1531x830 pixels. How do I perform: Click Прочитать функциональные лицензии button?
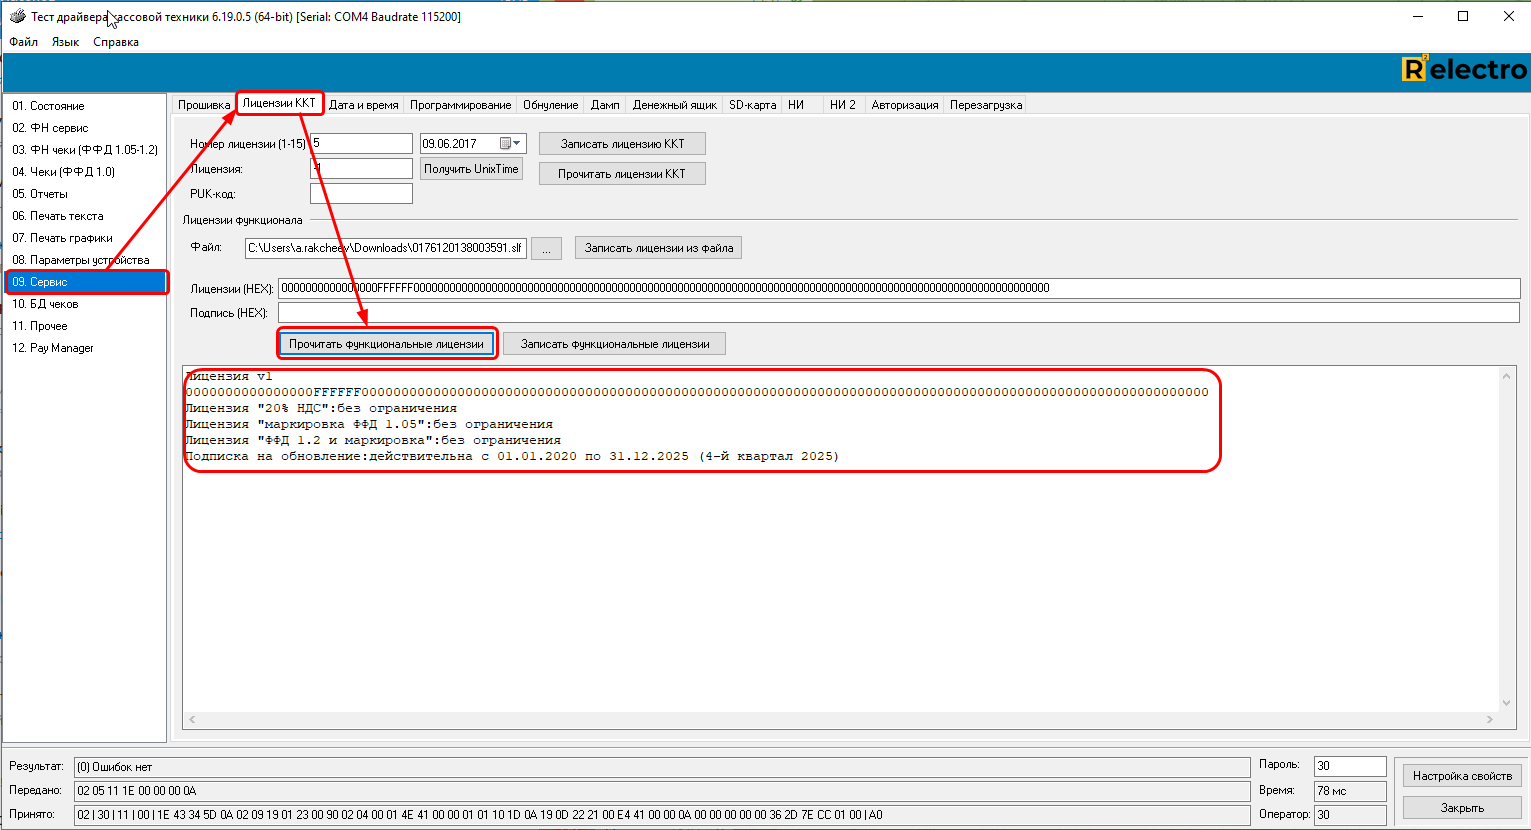(386, 344)
